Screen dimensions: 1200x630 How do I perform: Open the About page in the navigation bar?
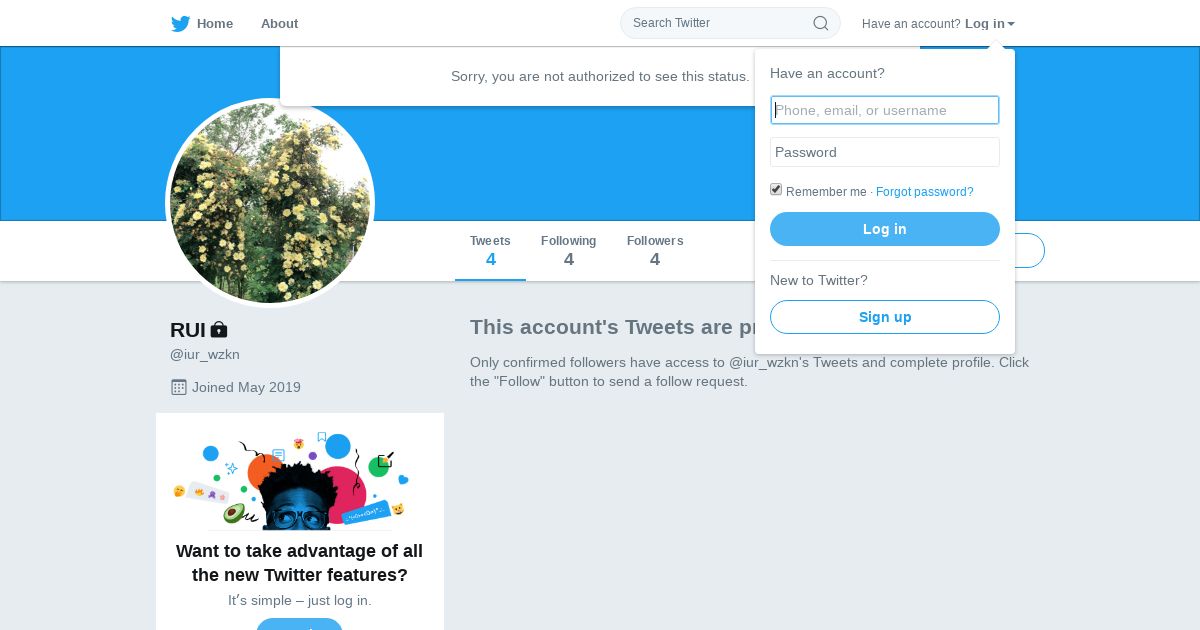tap(279, 24)
